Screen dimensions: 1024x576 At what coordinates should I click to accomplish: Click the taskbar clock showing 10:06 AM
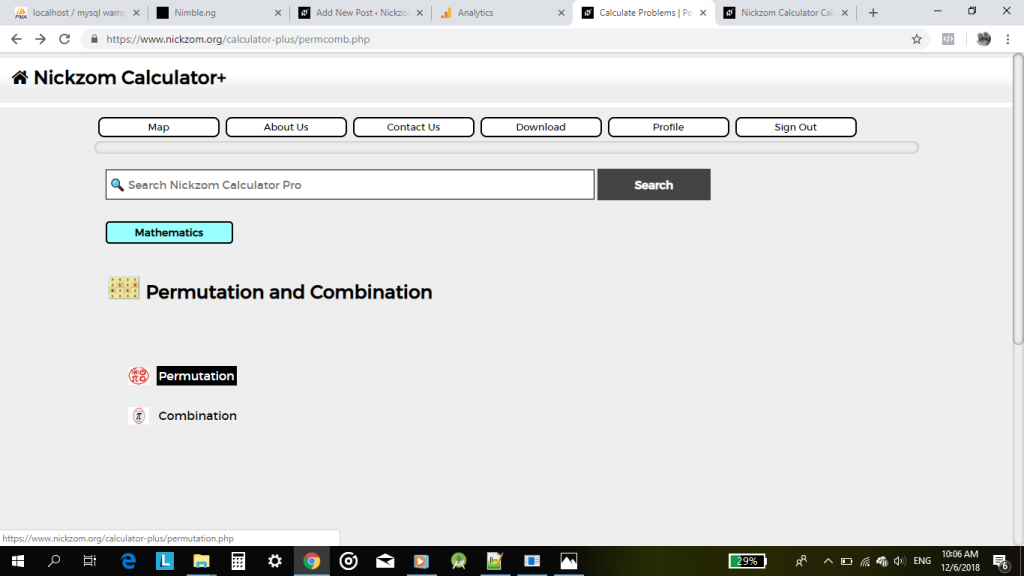[960, 561]
